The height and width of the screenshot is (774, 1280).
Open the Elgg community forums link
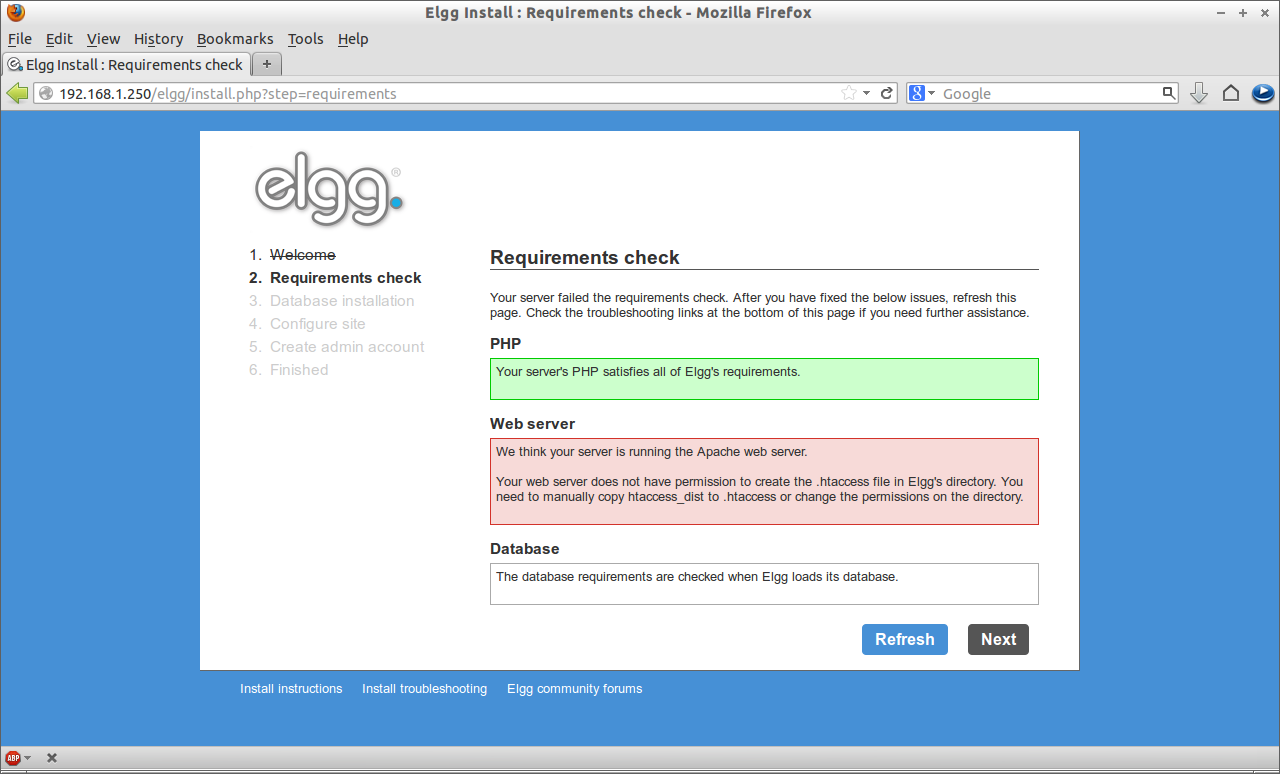574,689
